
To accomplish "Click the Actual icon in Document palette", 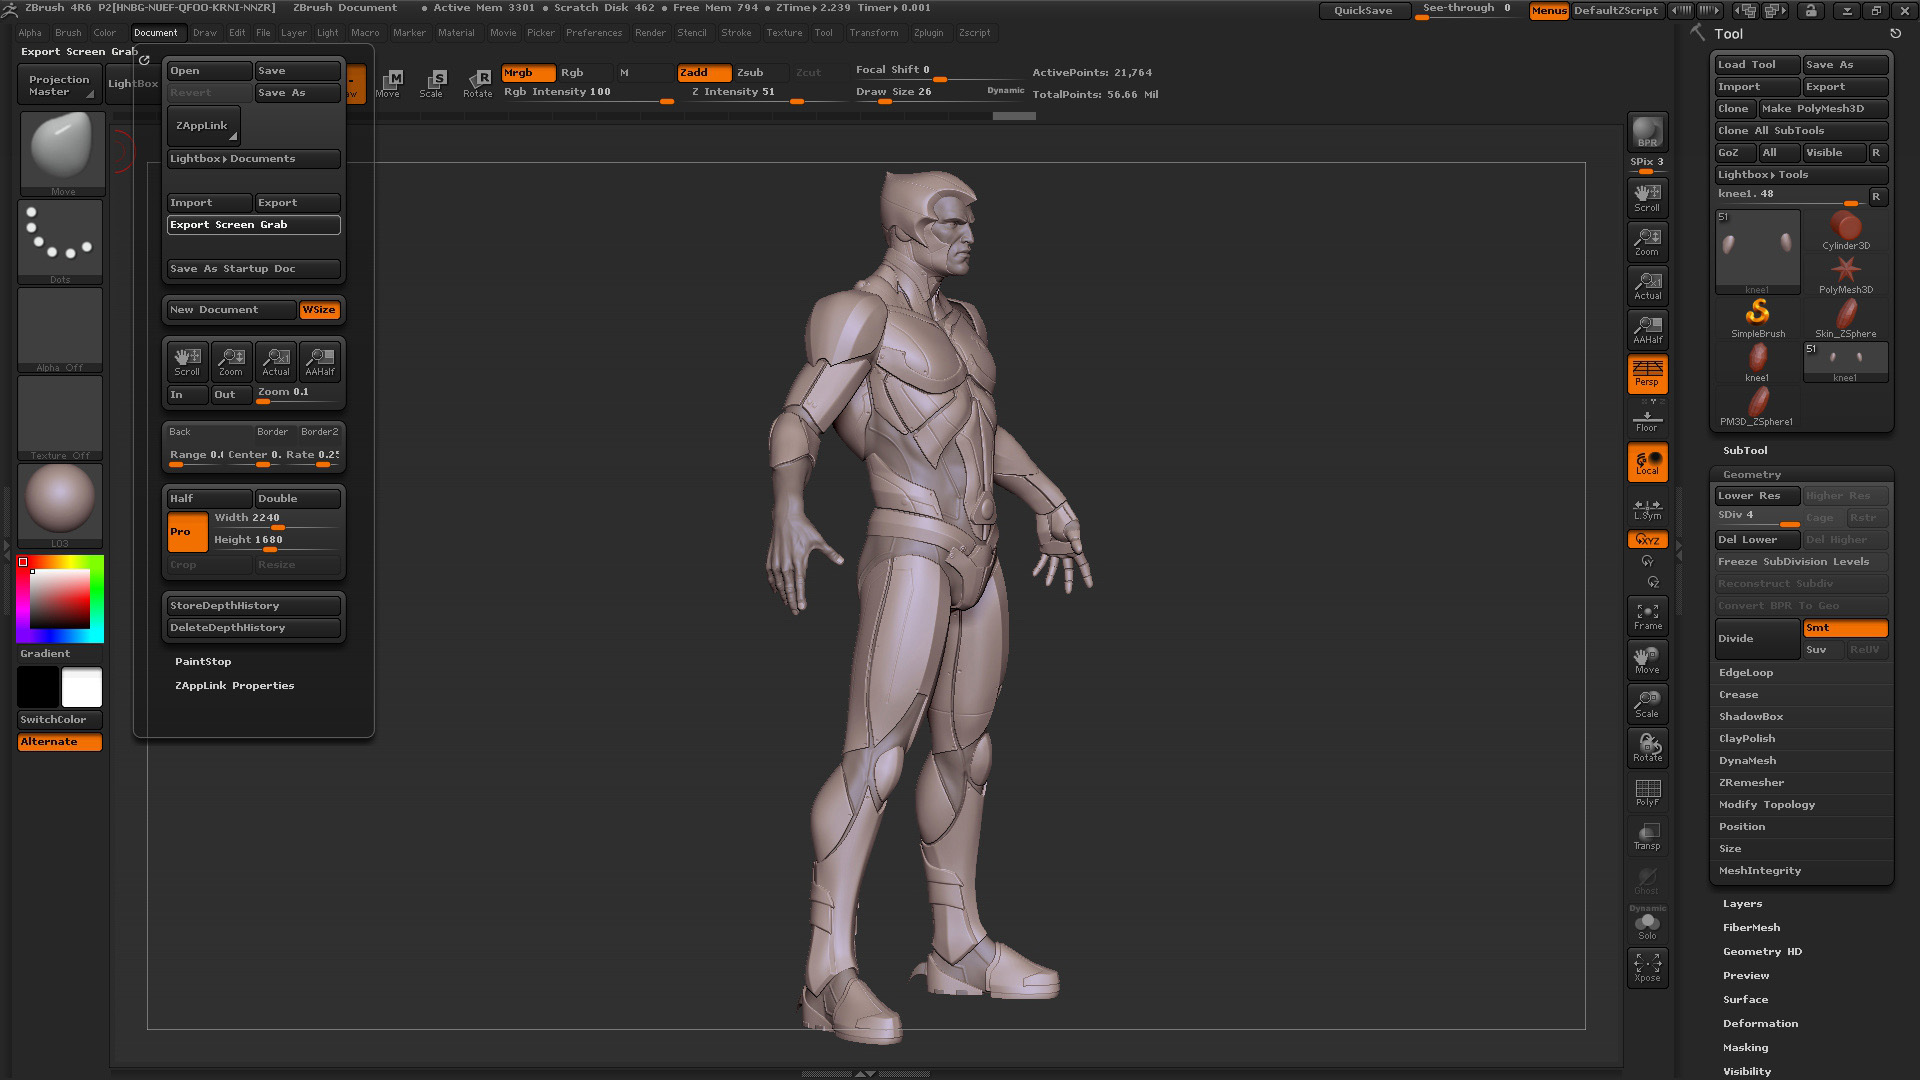I will pyautogui.click(x=275, y=362).
